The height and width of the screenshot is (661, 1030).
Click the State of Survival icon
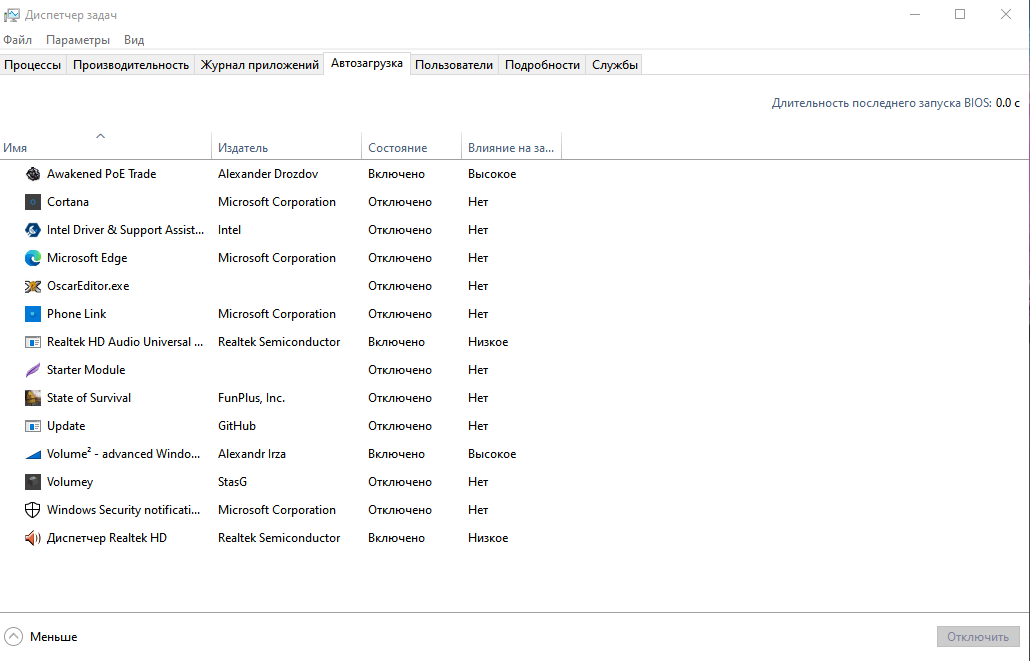pyautogui.click(x=33, y=398)
